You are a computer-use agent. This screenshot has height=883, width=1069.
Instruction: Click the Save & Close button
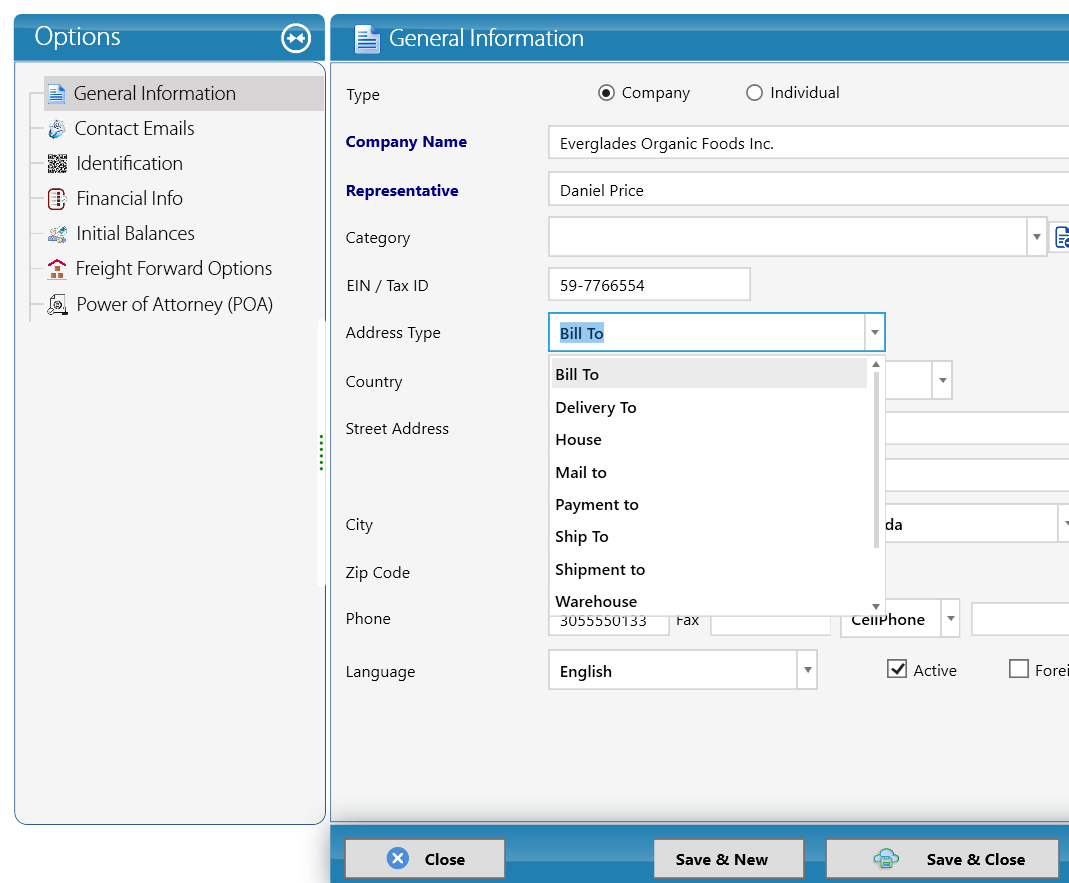coord(942,858)
